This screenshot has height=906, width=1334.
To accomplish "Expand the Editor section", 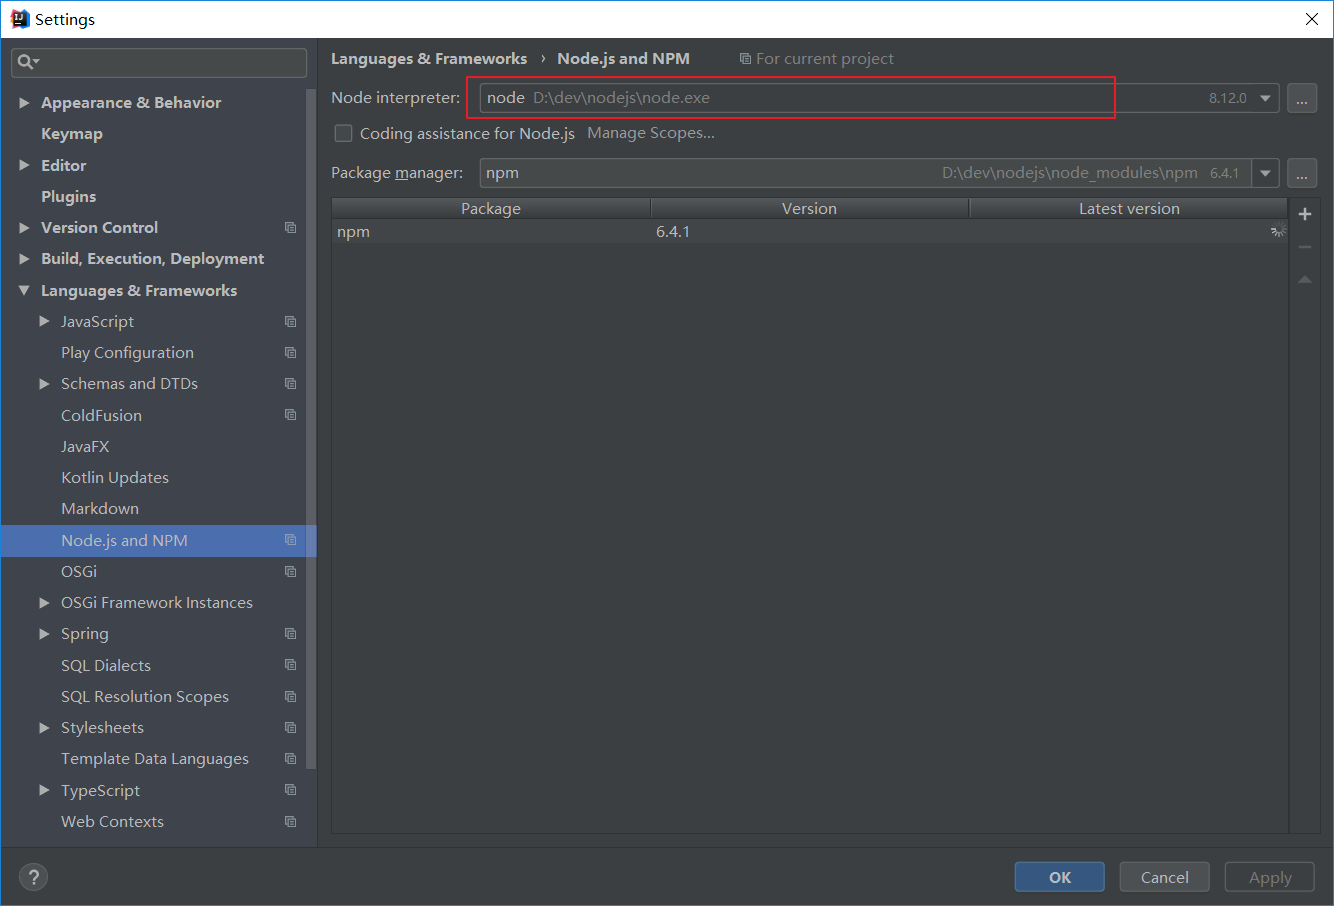I will pyautogui.click(x=24, y=165).
